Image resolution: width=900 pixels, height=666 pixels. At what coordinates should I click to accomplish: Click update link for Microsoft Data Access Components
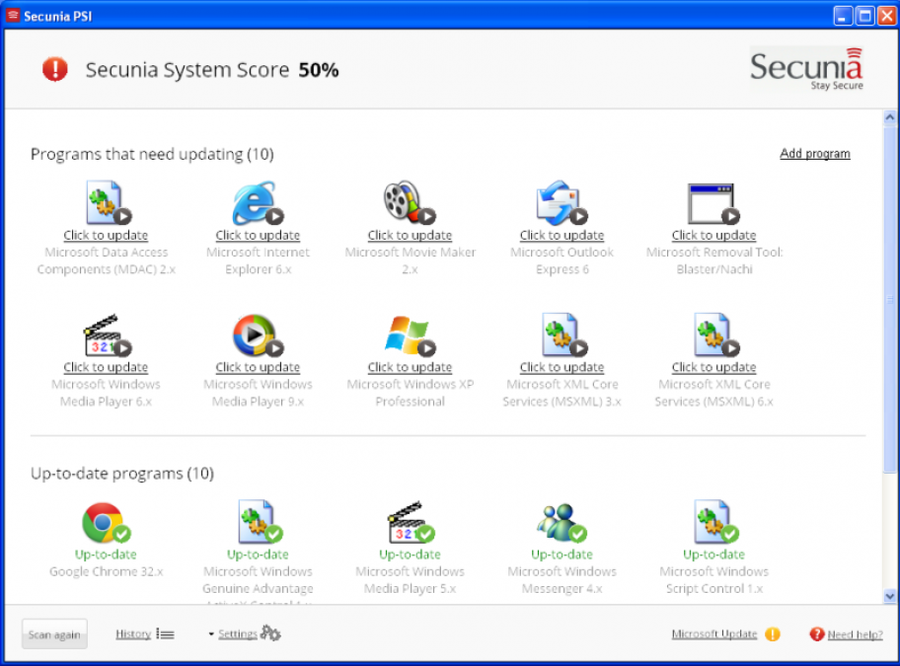point(106,235)
